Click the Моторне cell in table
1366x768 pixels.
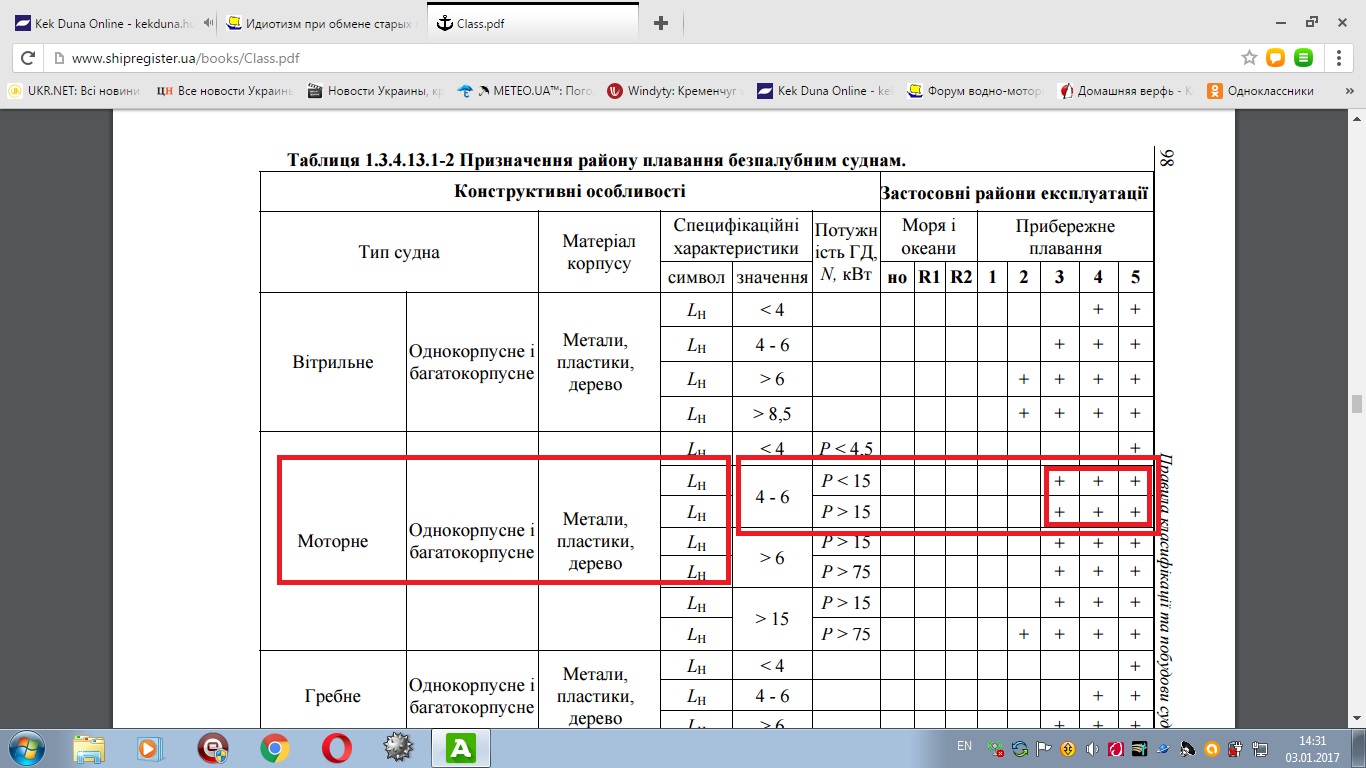[333, 541]
